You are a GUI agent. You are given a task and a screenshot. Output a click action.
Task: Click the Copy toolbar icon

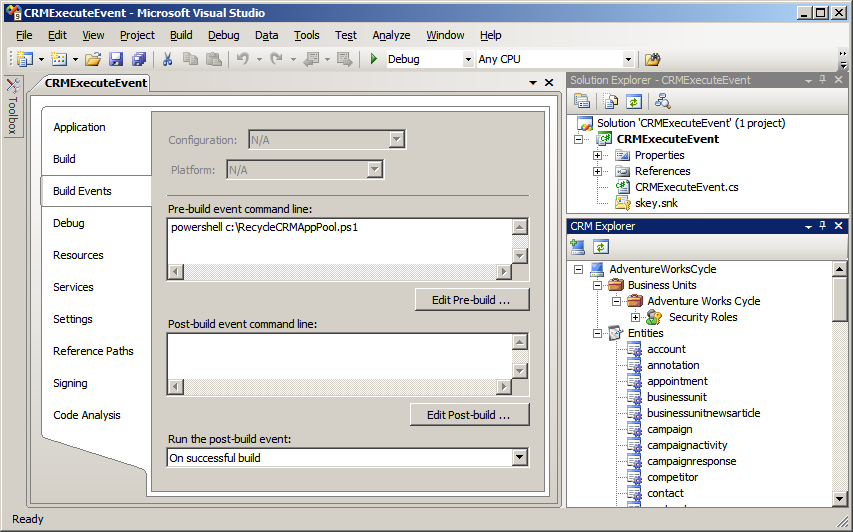click(190, 59)
